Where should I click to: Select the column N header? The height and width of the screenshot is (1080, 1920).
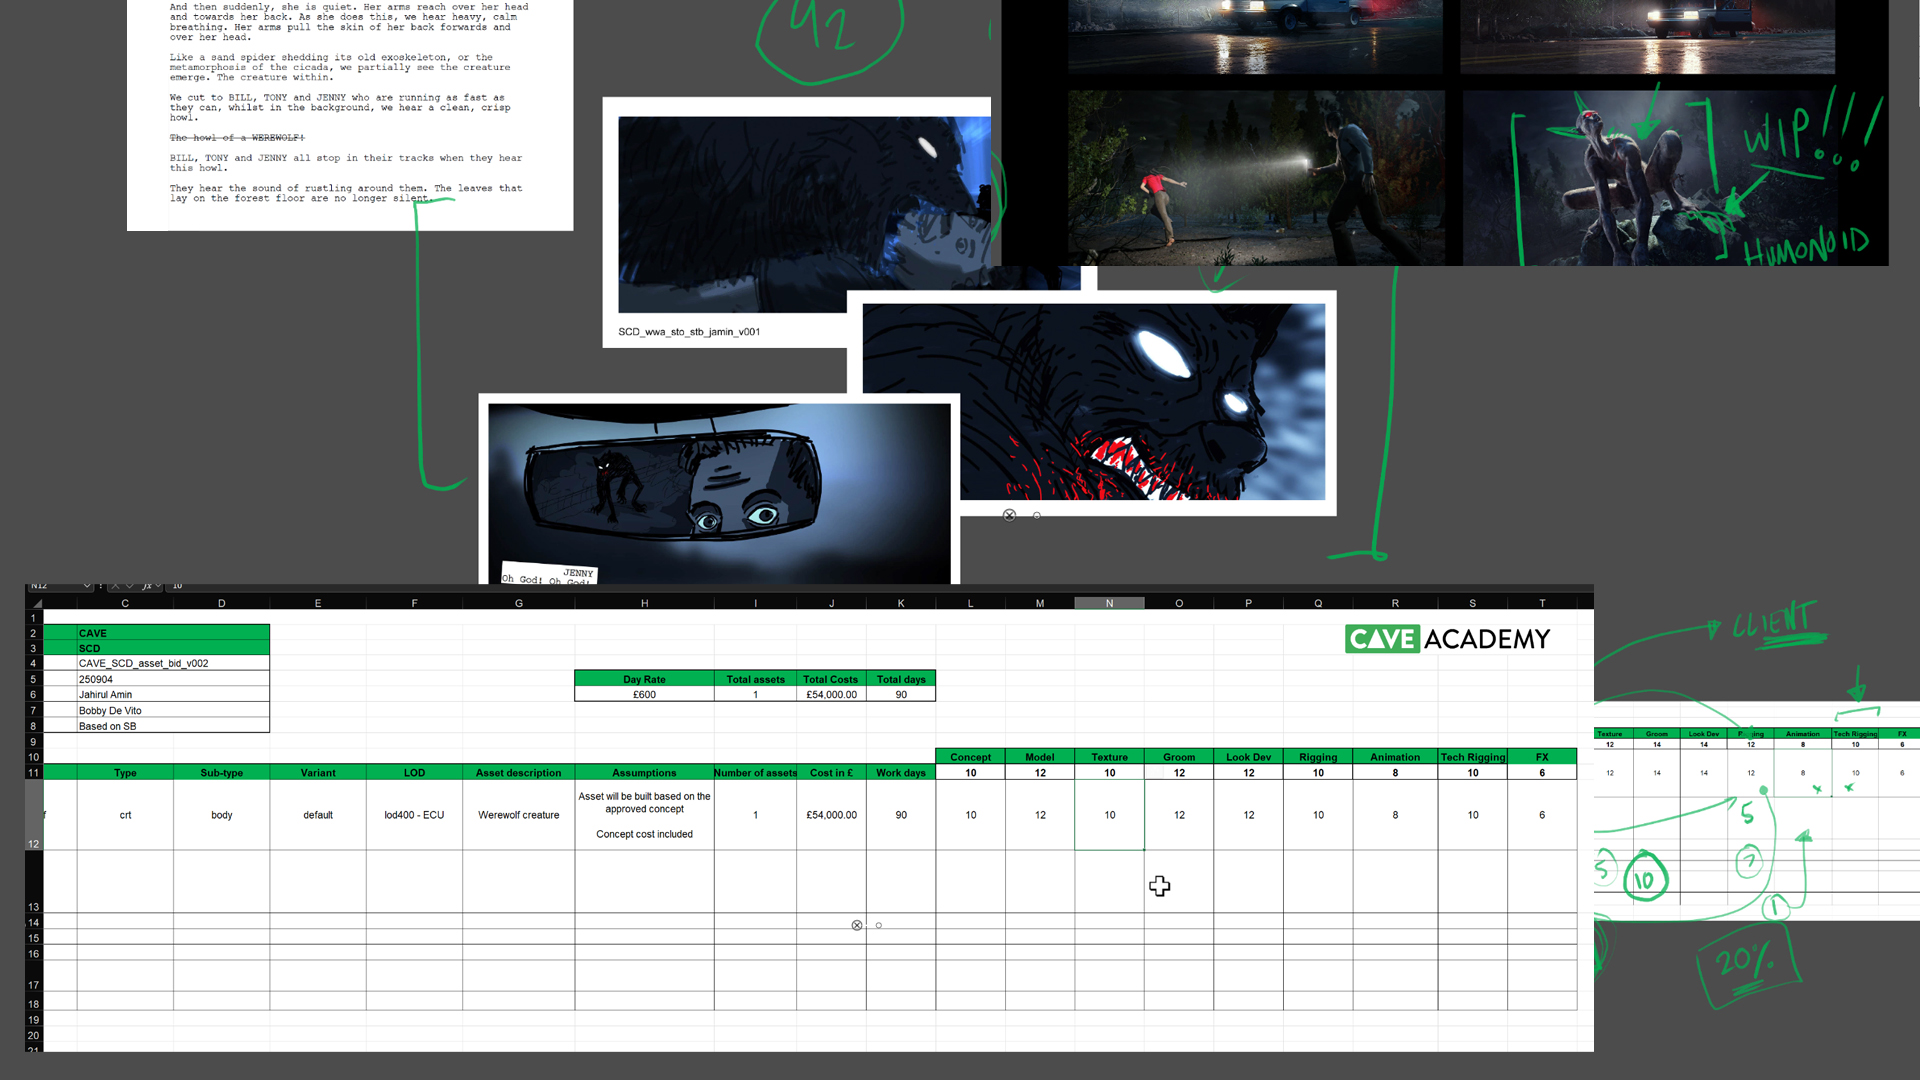tap(1109, 603)
